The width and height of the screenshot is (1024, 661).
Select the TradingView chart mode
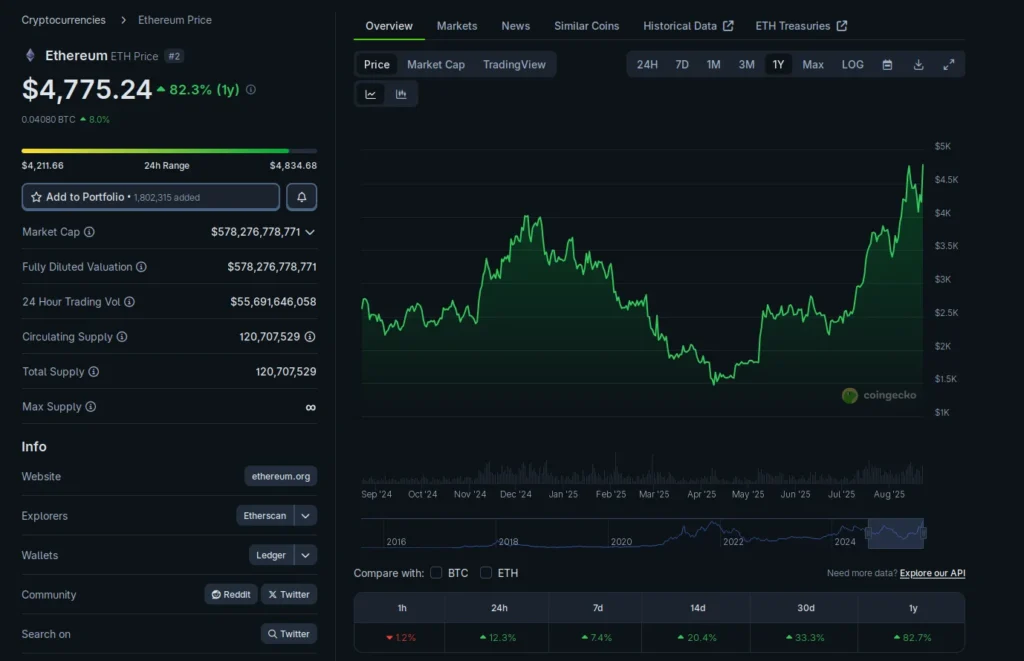point(515,64)
